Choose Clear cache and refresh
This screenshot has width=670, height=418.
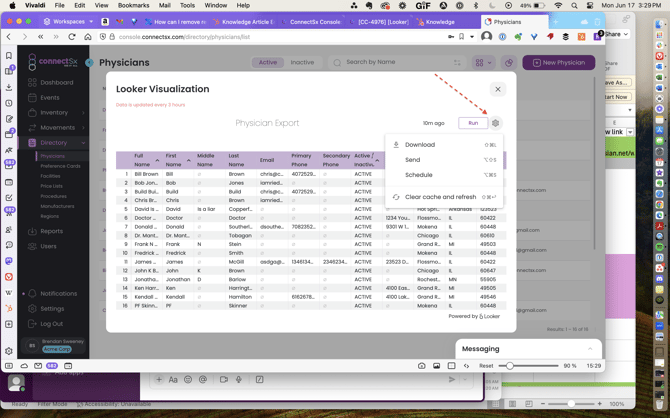pyautogui.click(x=440, y=197)
